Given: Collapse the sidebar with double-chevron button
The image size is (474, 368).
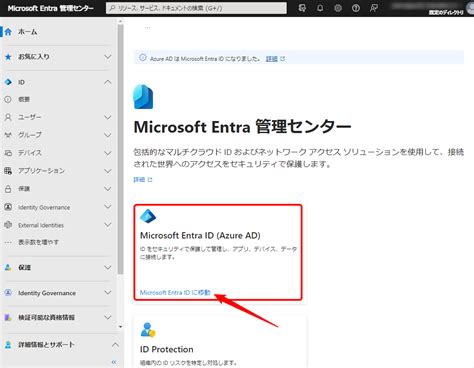Looking at the screenshot, I should click(114, 362).
